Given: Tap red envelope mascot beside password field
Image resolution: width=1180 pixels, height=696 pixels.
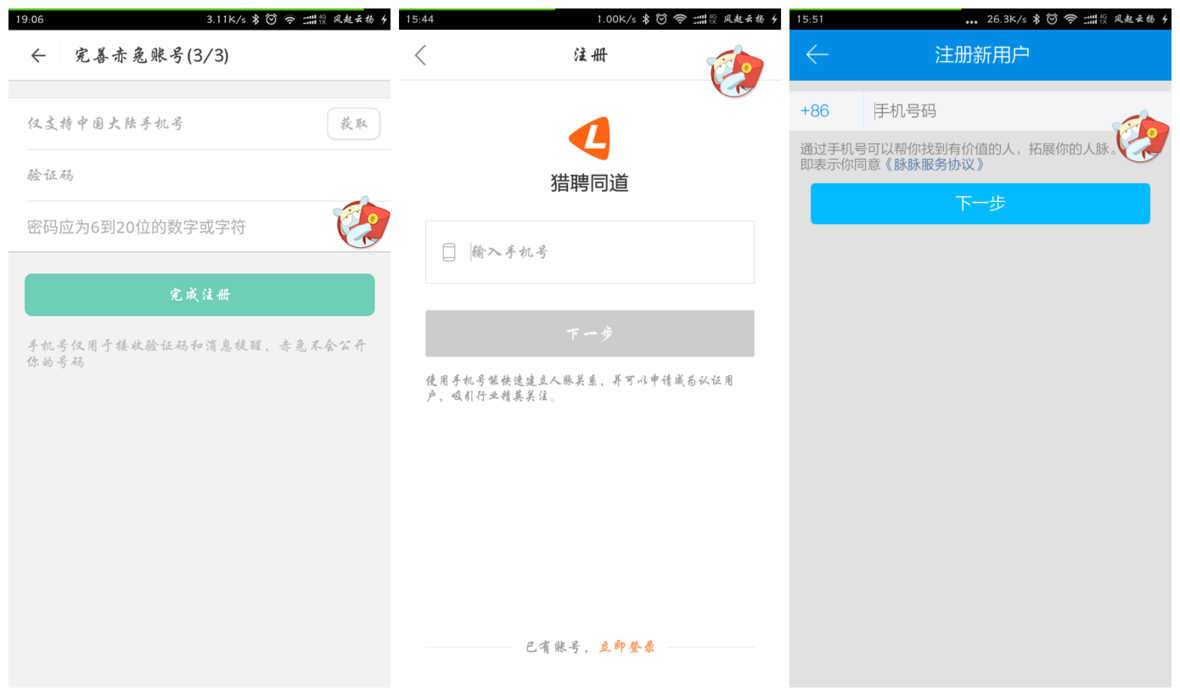Looking at the screenshot, I should (361, 223).
